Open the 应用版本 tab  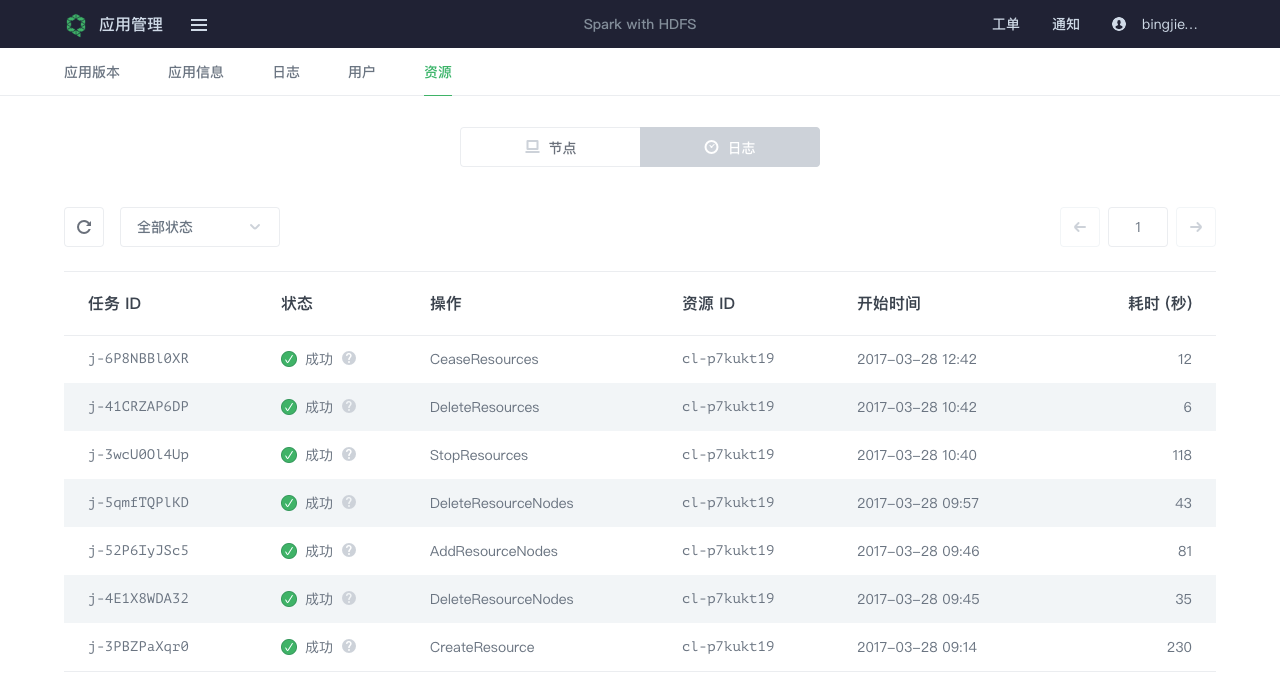point(92,72)
